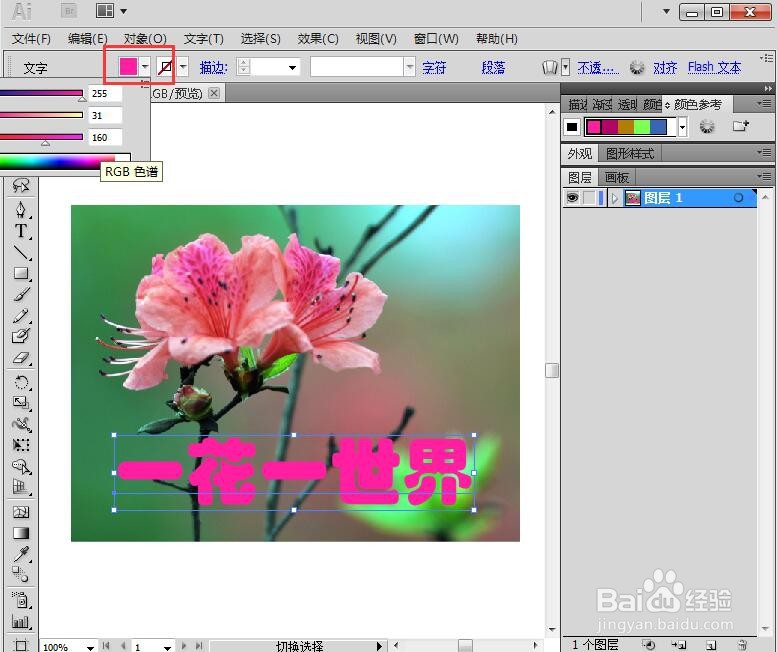
Task: Select the Eraser tool
Action: [x=21, y=358]
